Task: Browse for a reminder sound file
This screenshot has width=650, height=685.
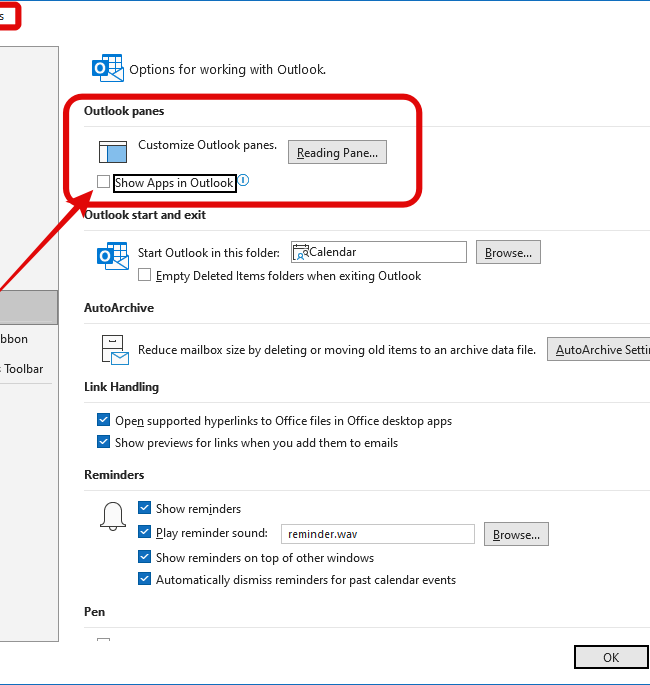Action: tap(516, 534)
